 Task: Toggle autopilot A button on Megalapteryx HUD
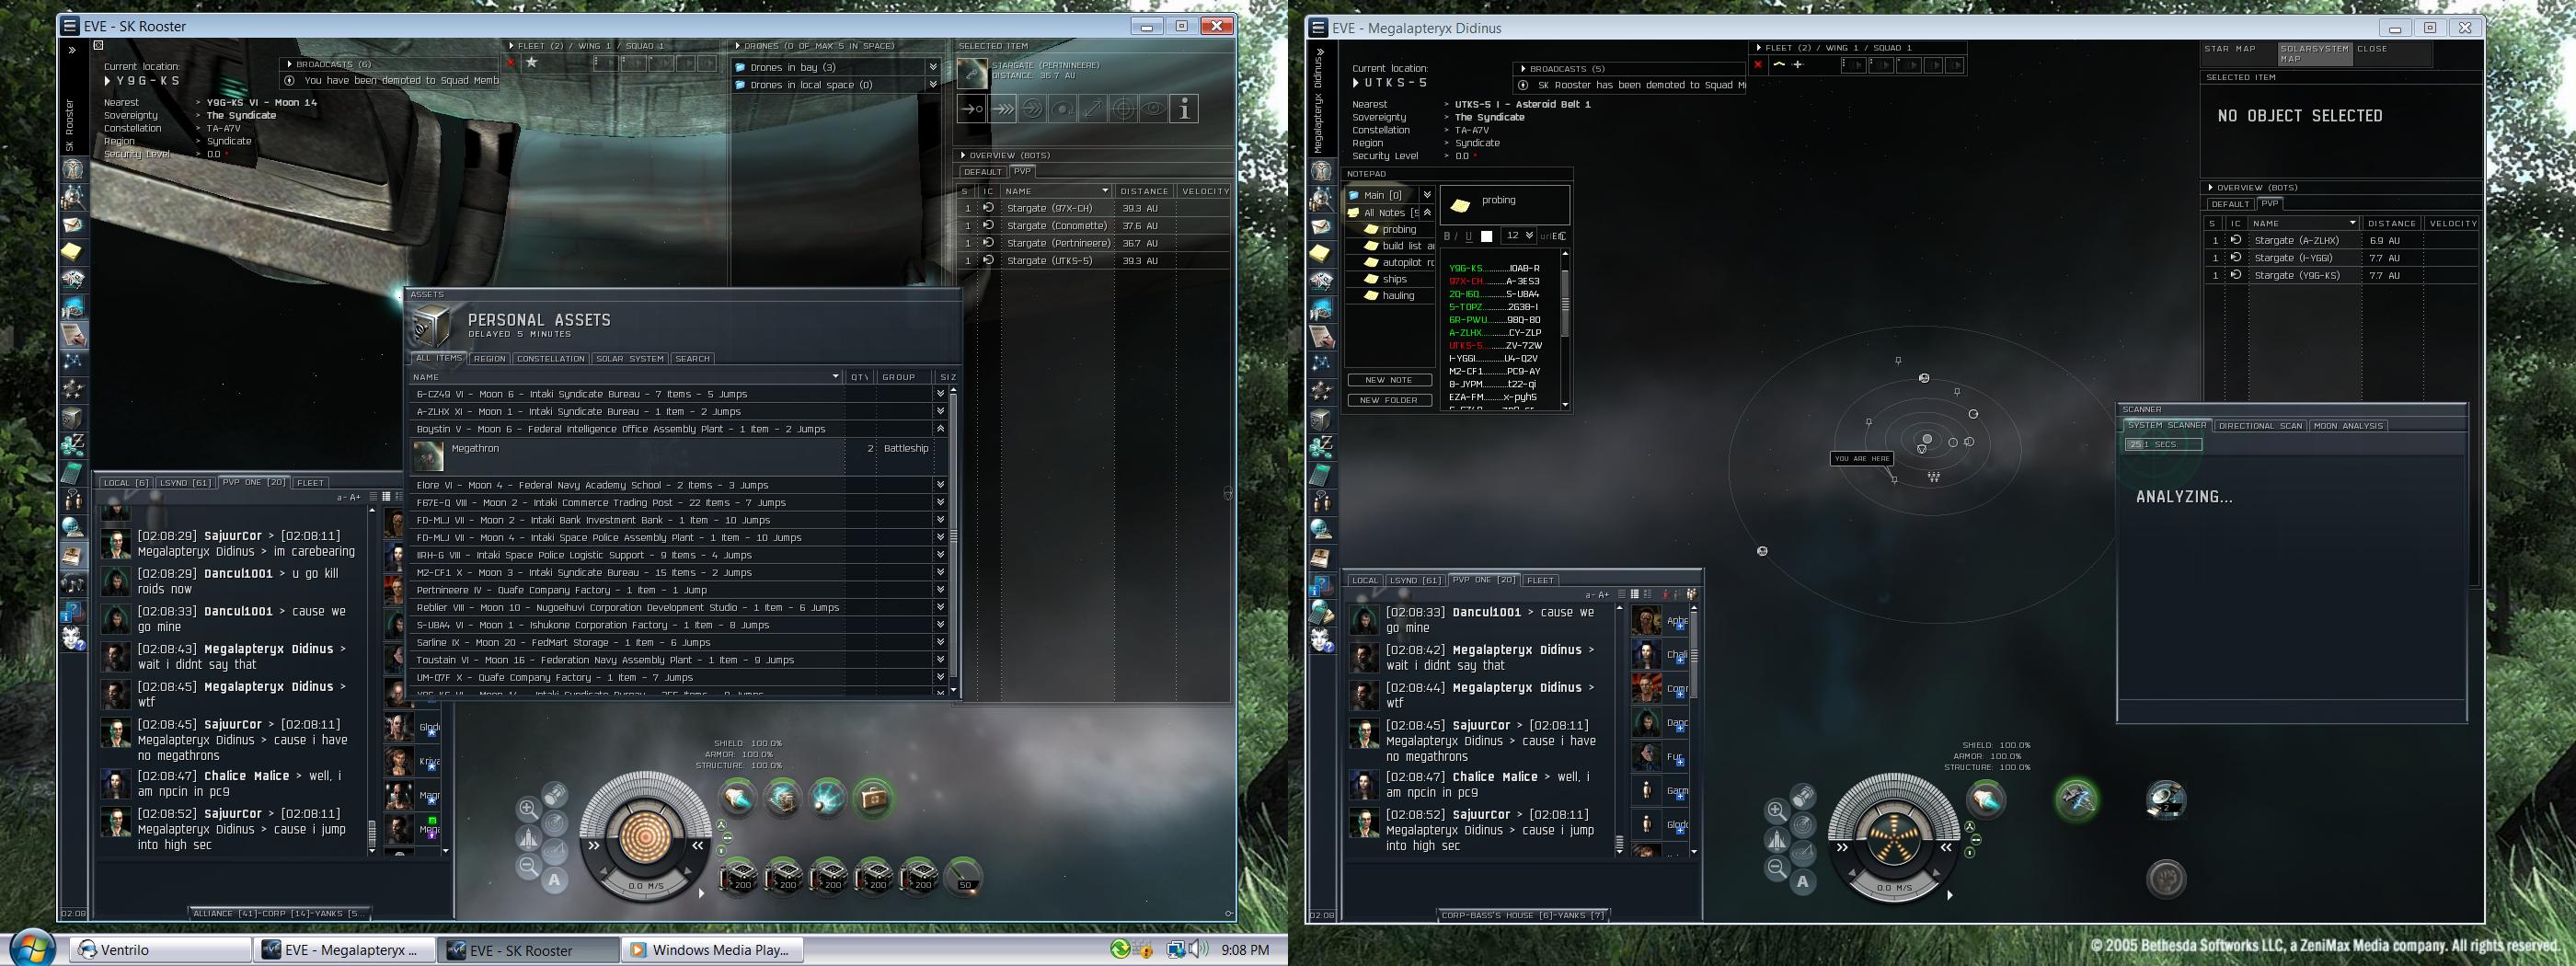(1803, 882)
